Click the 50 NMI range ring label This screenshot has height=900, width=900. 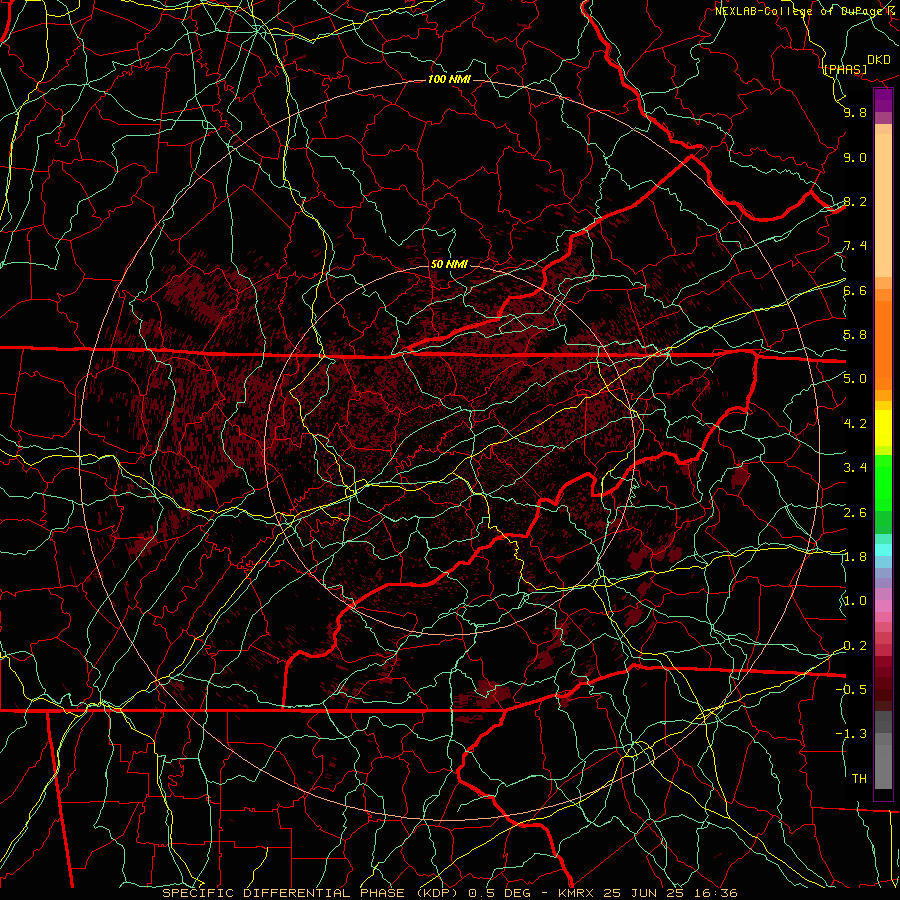coord(449,264)
